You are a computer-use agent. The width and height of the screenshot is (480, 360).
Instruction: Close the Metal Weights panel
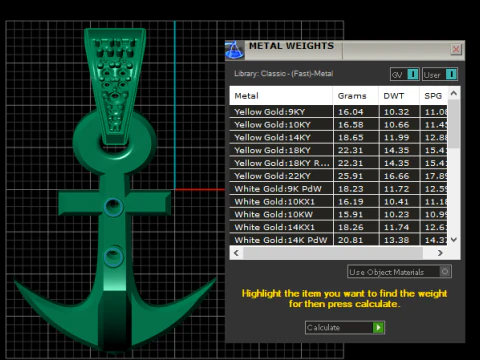[x=456, y=50]
